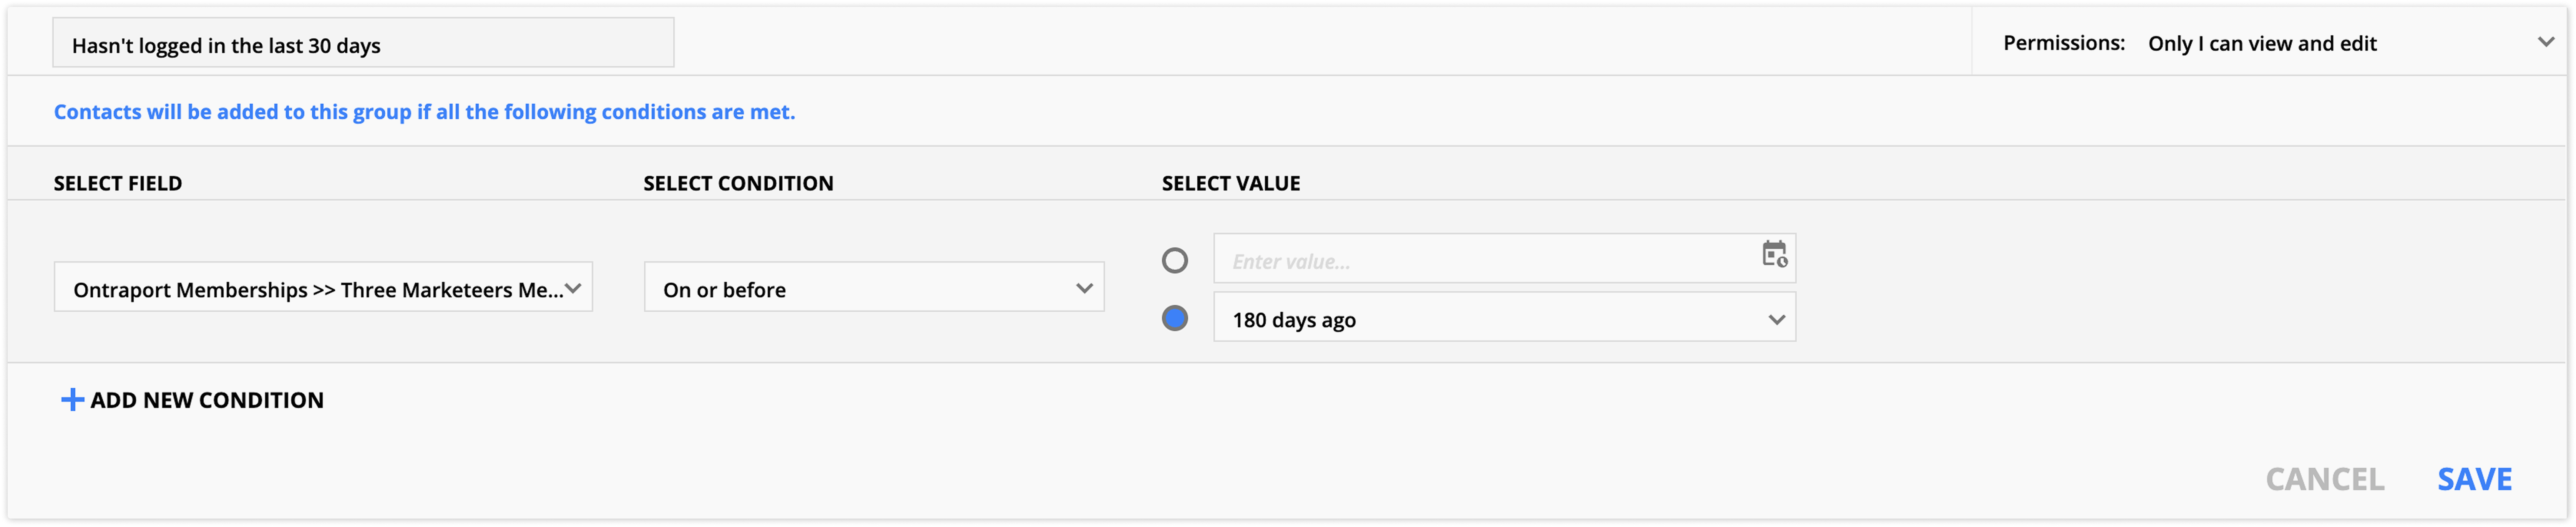Save the group with the SAVE button
Image resolution: width=2576 pixels, height=527 pixels.
pos(2474,479)
